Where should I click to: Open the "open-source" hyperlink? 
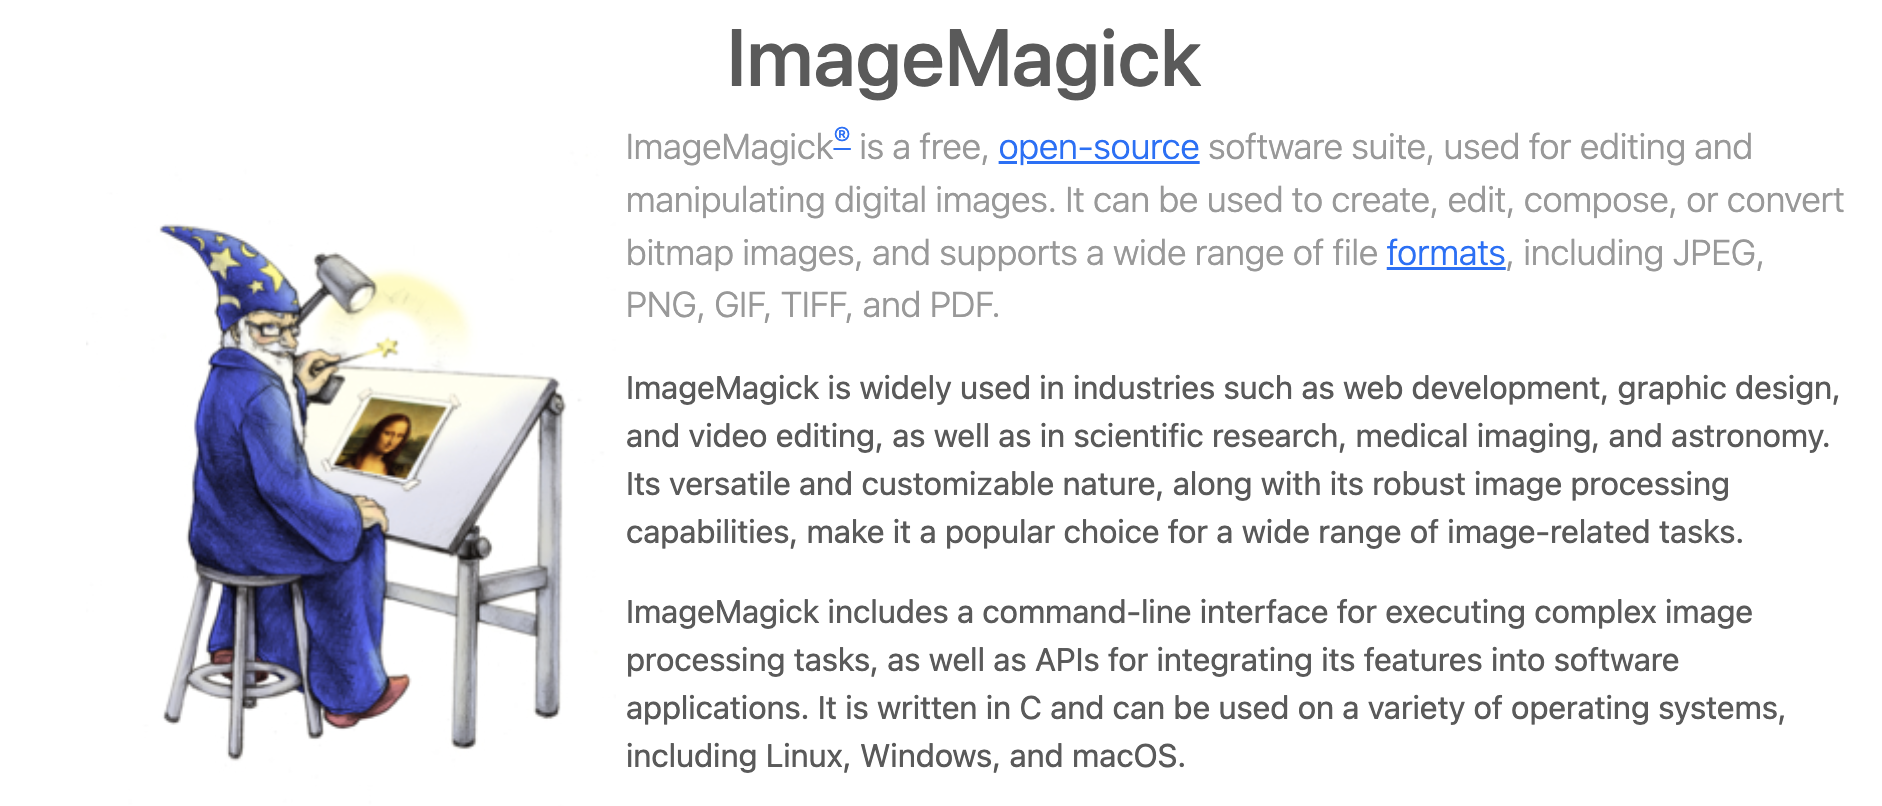(x=1098, y=147)
